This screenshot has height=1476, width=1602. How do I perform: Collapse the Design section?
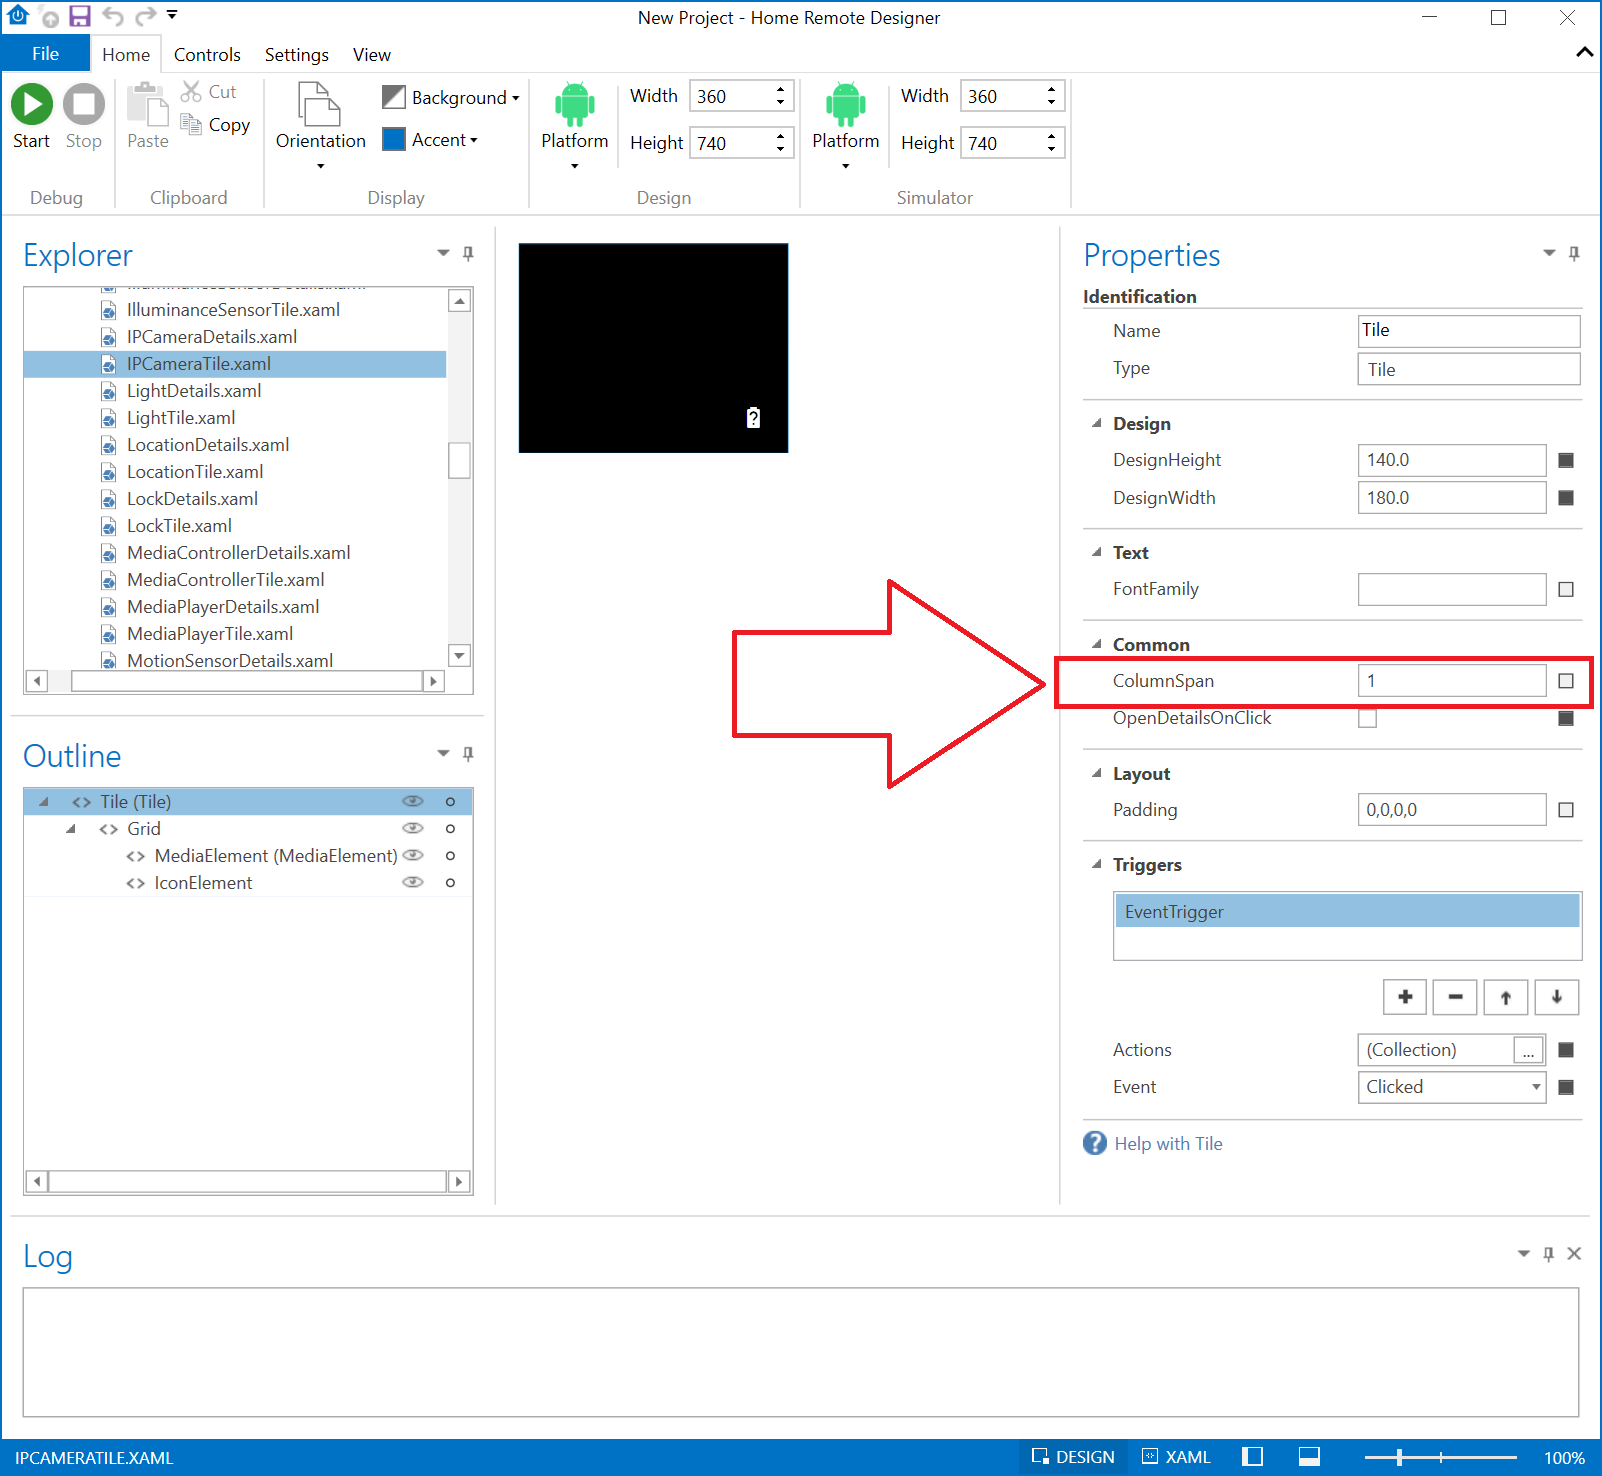(x=1096, y=423)
